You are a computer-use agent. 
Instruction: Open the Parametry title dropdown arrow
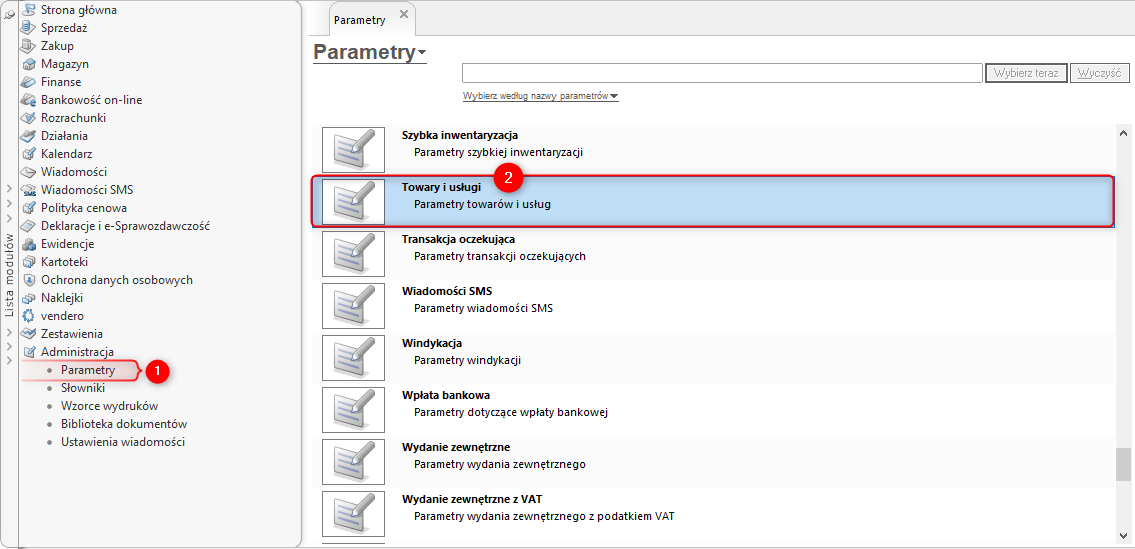422,52
